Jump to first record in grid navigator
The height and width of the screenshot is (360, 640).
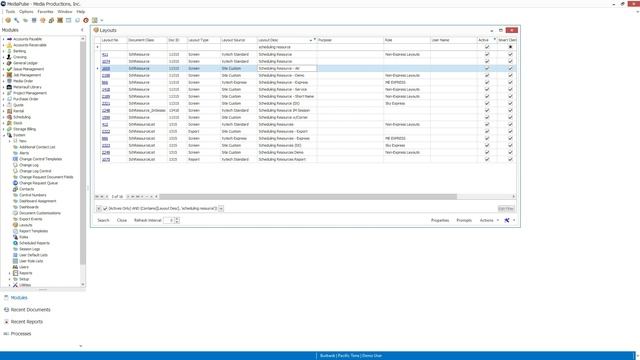[97, 197]
